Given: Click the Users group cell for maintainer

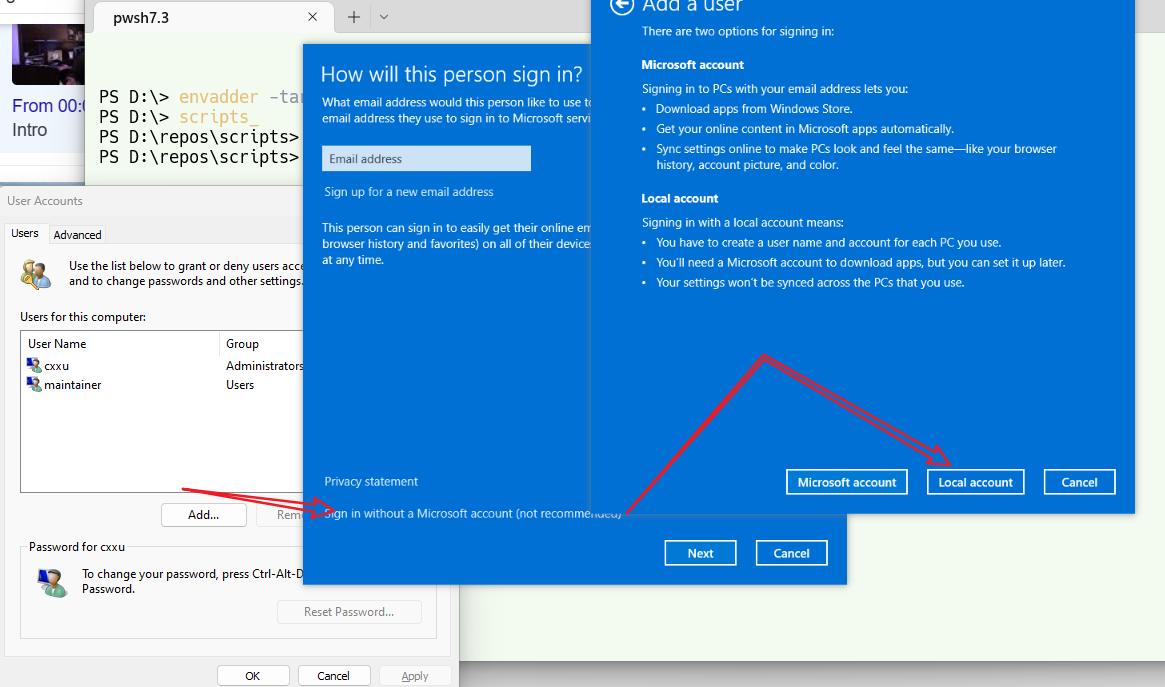Looking at the screenshot, I should [x=240, y=385].
